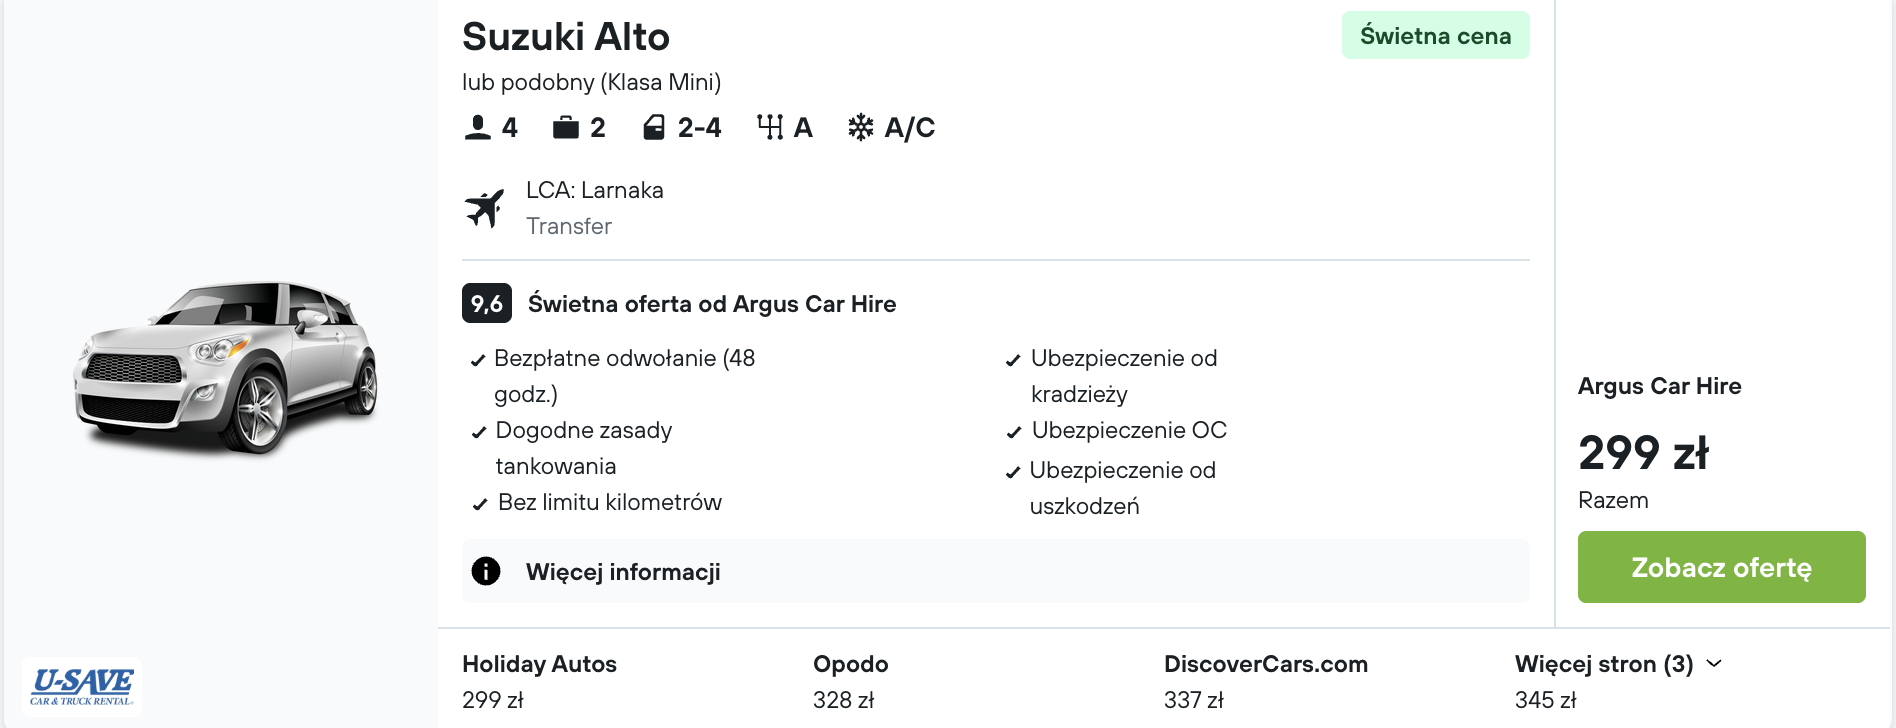Click the 9,6 rating score badge
The width and height of the screenshot is (1896, 728).
(487, 304)
